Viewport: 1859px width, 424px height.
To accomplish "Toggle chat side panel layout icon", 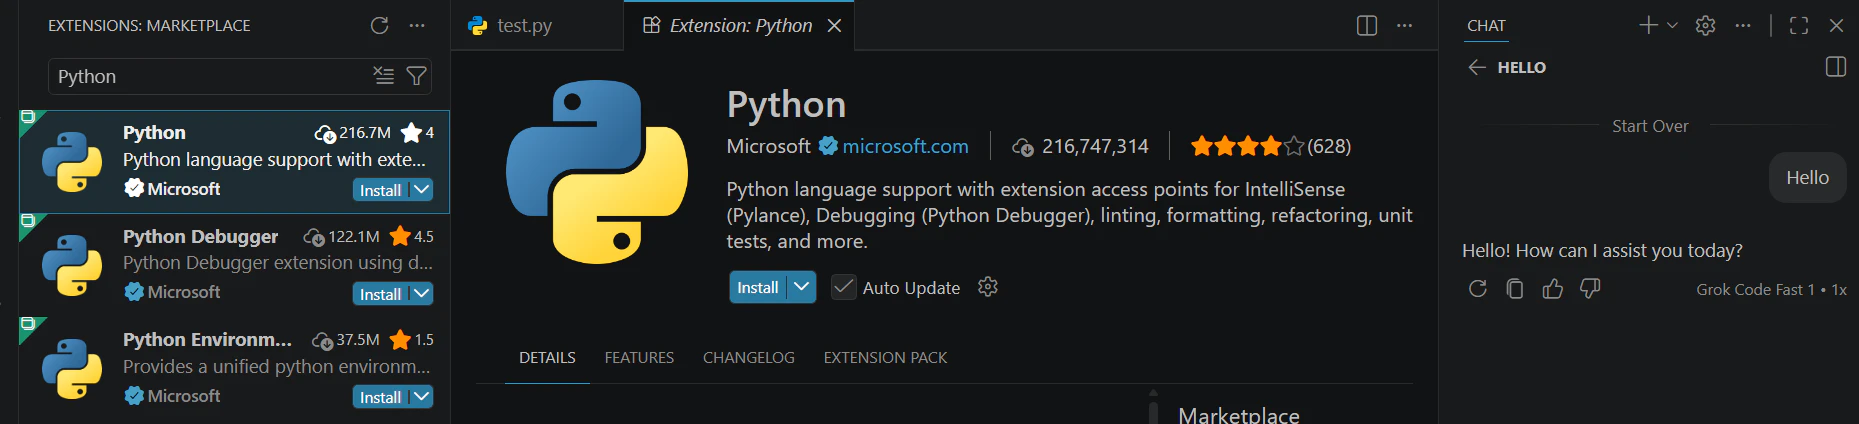I will 1836,67.
